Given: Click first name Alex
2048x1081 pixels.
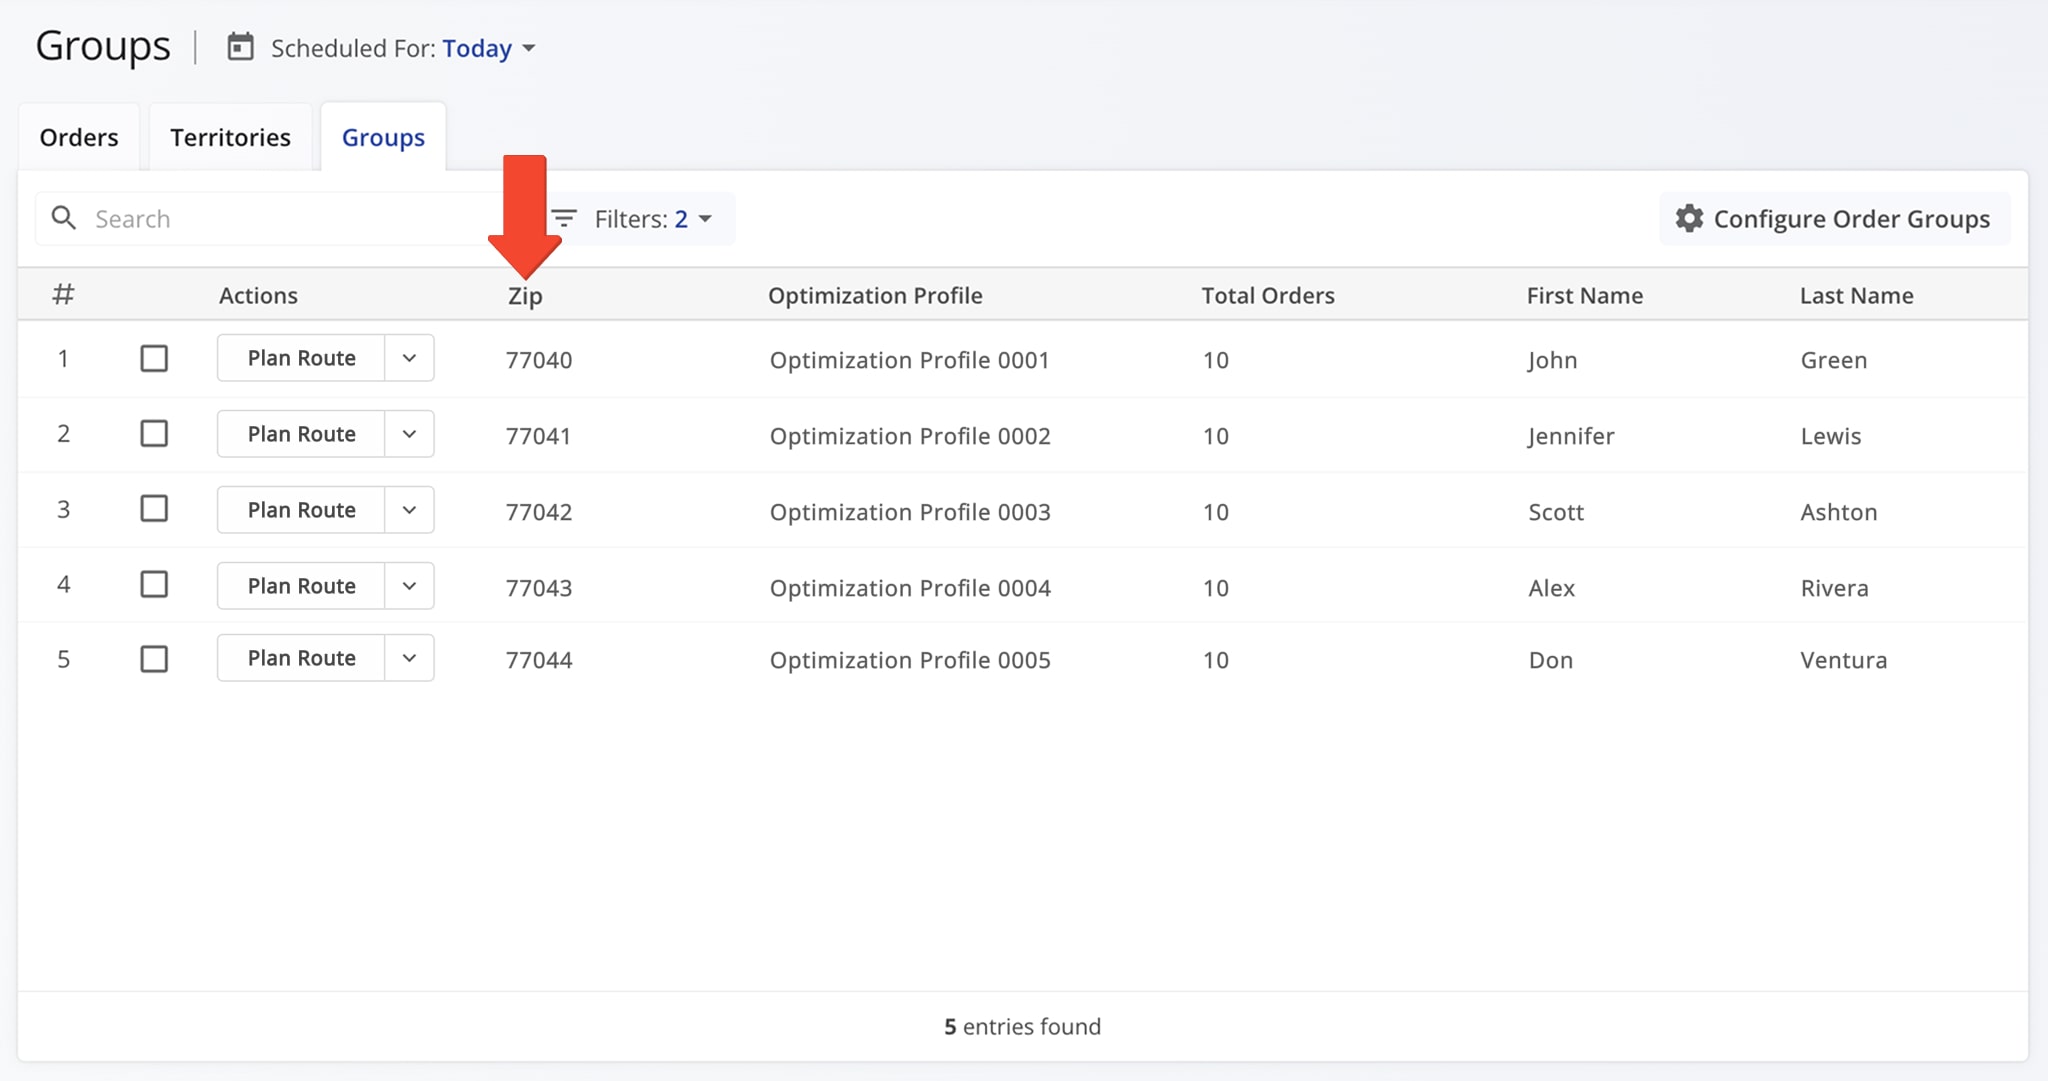Looking at the screenshot, I should point(1551,588).
